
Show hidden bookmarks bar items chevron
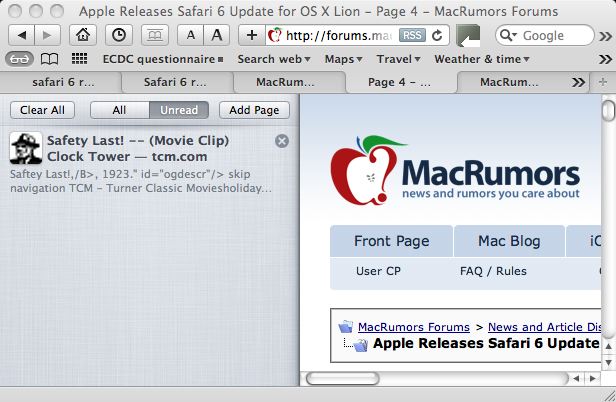point(605,59)
